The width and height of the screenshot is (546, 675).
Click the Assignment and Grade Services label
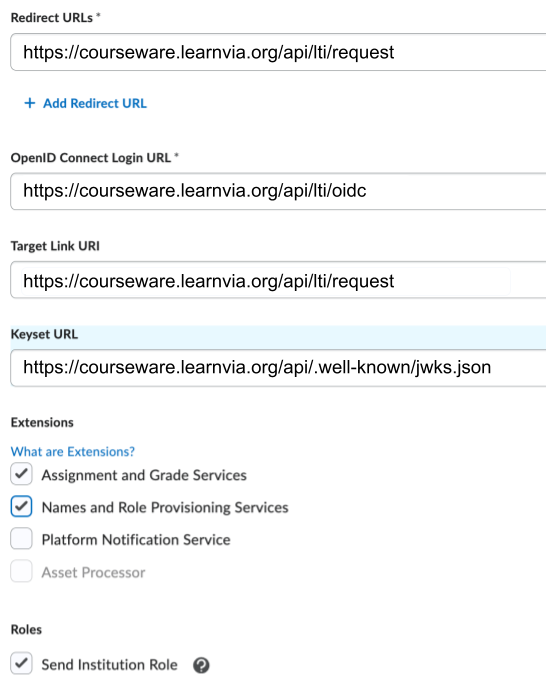144,475
